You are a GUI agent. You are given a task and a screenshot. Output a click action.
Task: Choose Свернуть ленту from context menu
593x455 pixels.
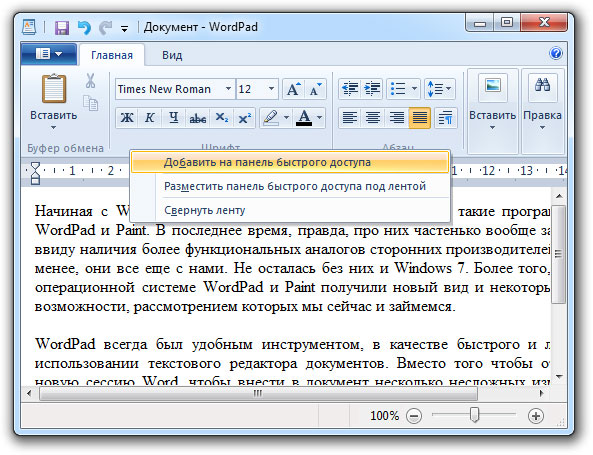click(290, 210)
